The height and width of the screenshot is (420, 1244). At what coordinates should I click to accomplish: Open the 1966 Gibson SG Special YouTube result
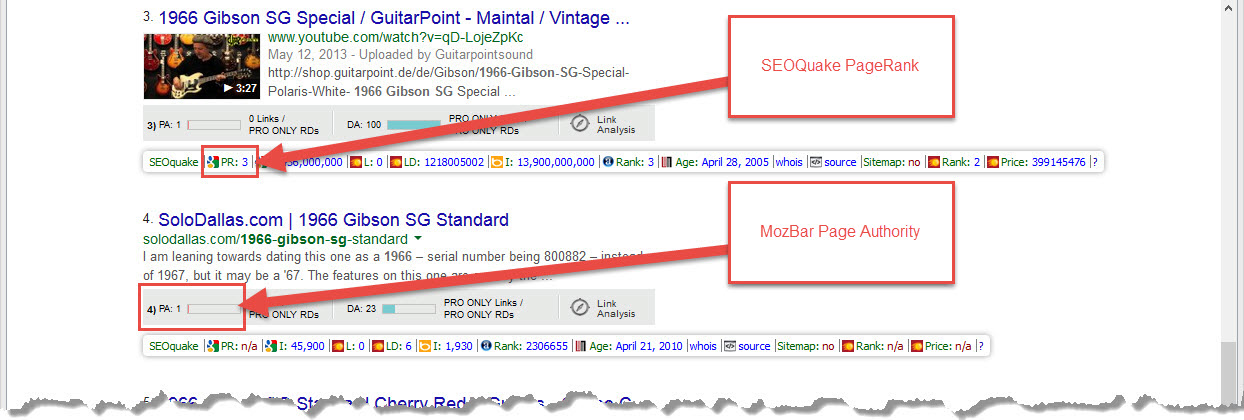click(394, 18)
